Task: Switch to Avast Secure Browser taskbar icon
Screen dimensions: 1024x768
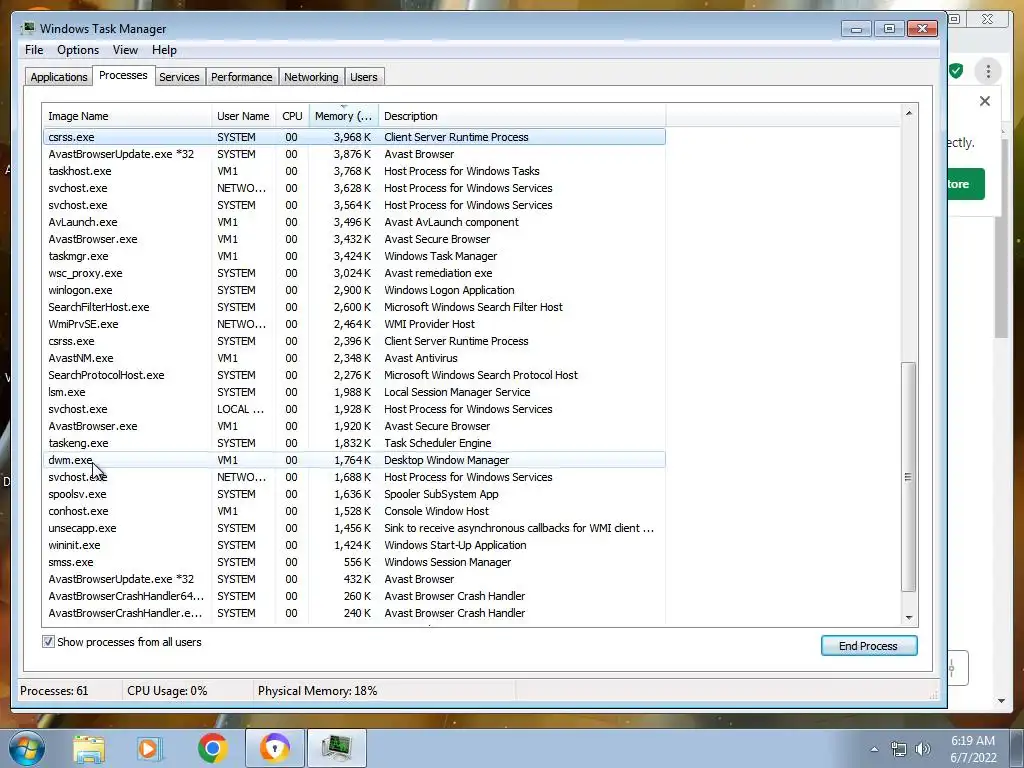Action: 275,748
